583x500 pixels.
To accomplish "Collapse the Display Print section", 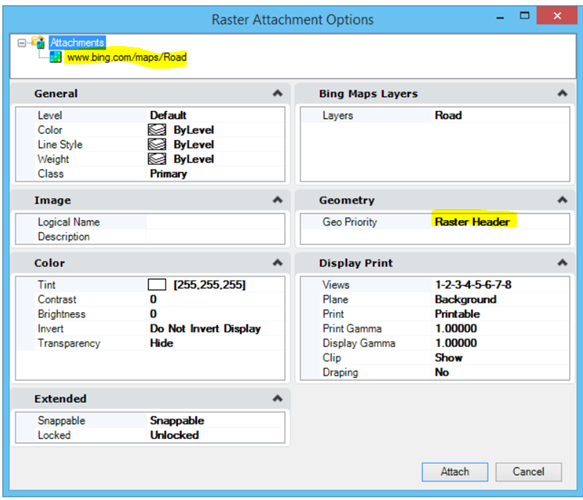I will [562, 263].
